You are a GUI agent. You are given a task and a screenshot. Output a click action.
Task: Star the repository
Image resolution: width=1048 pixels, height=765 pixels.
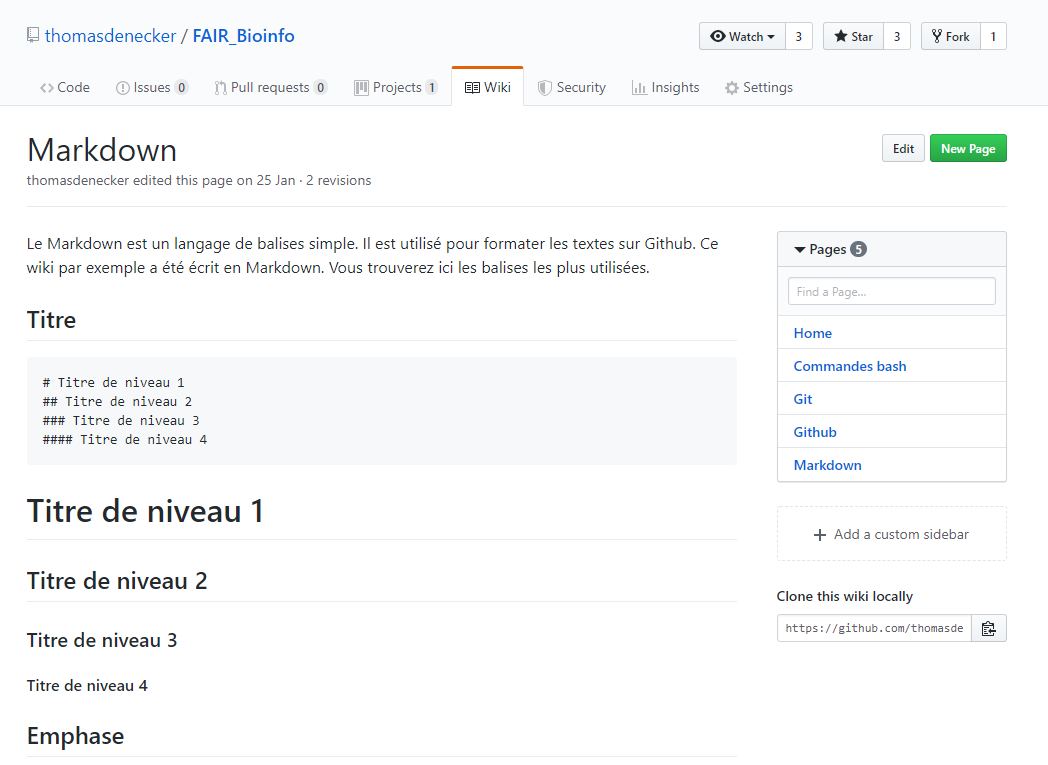pyautogui.click(x=854, y=37)
